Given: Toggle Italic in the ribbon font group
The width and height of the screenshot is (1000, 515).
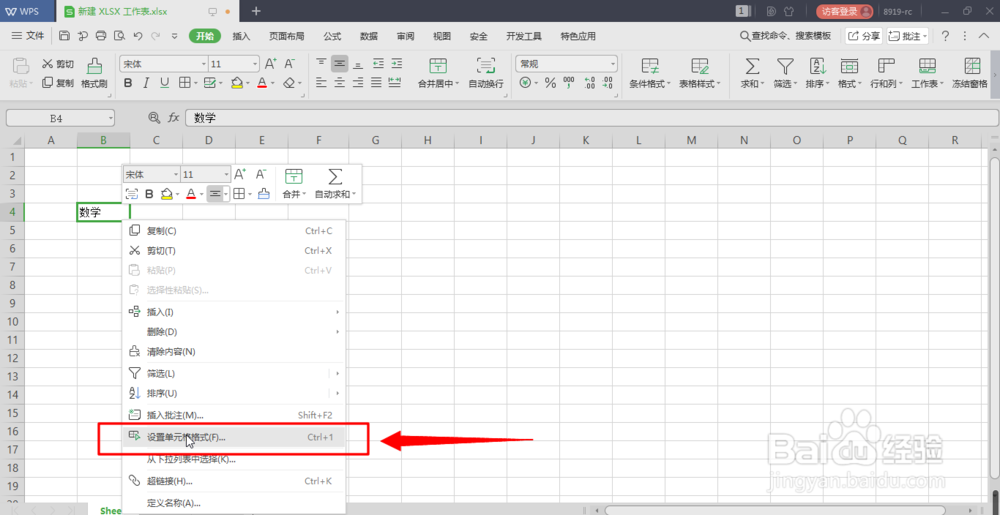Looking at the screenshot, I should (146, 83).
